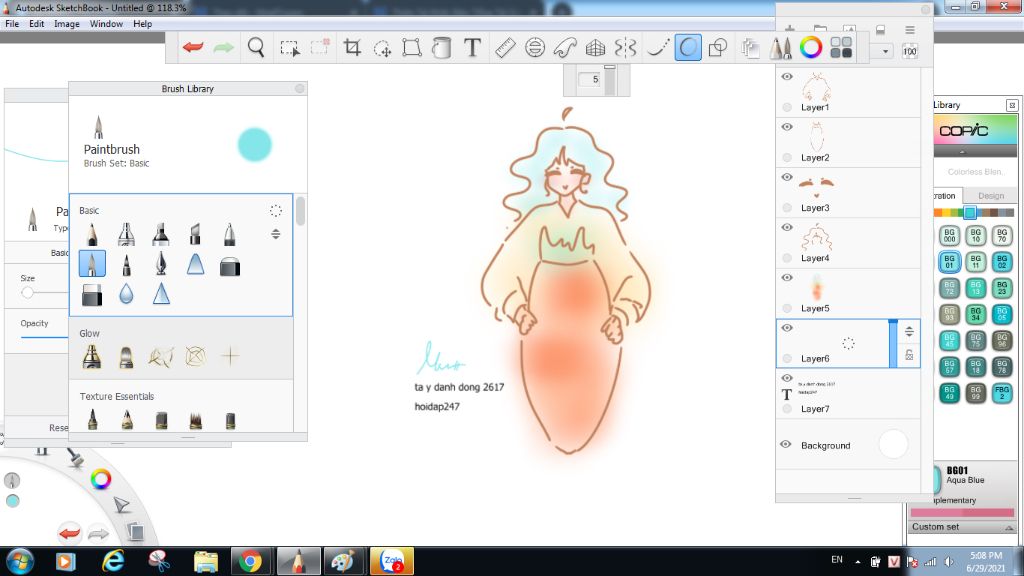
Task: Select the Flood Fill bucket tool
Action: 441,48
